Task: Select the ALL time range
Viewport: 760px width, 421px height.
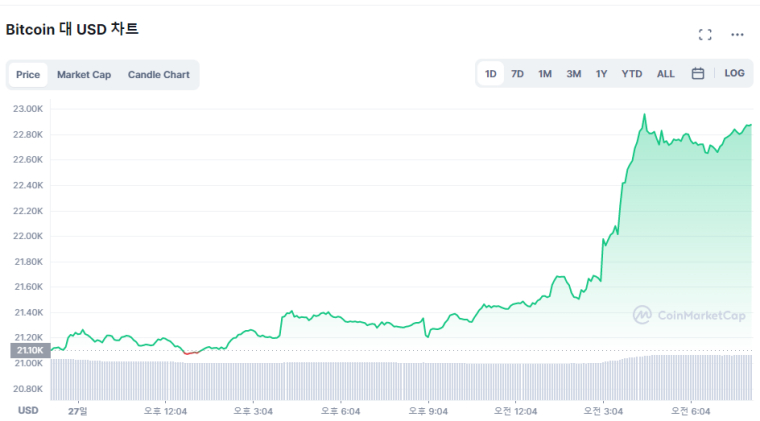Action: pos(666,74)
